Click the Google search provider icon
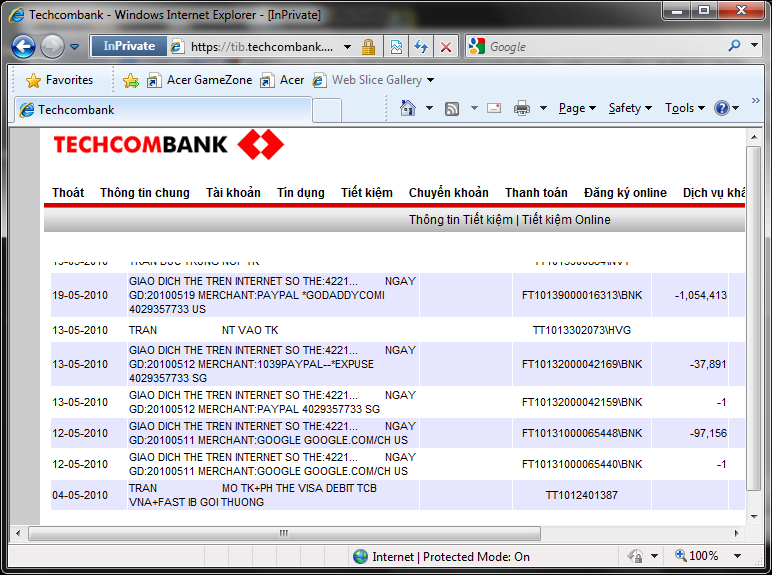777x580 pixels. pos(477,46)
